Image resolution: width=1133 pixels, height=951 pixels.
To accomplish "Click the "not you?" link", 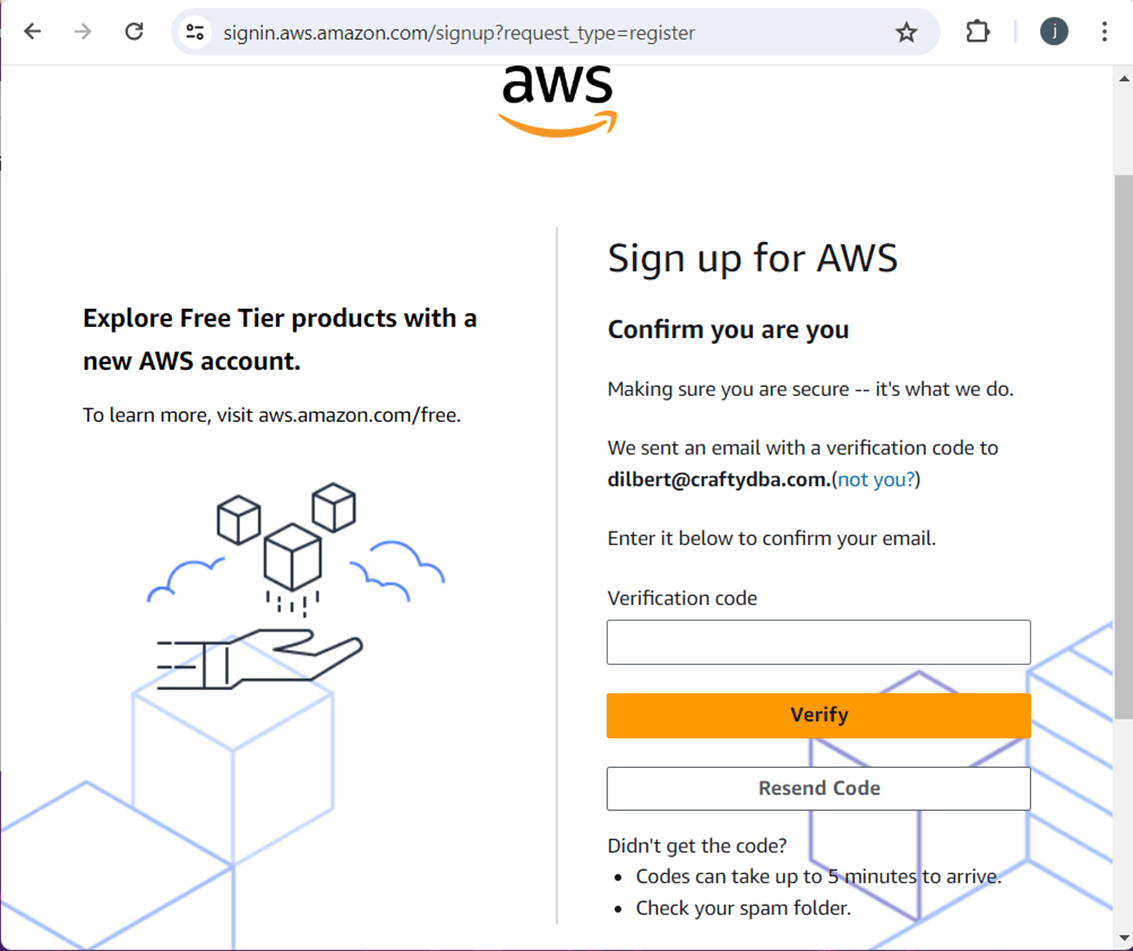I will (x=876, y=480).
